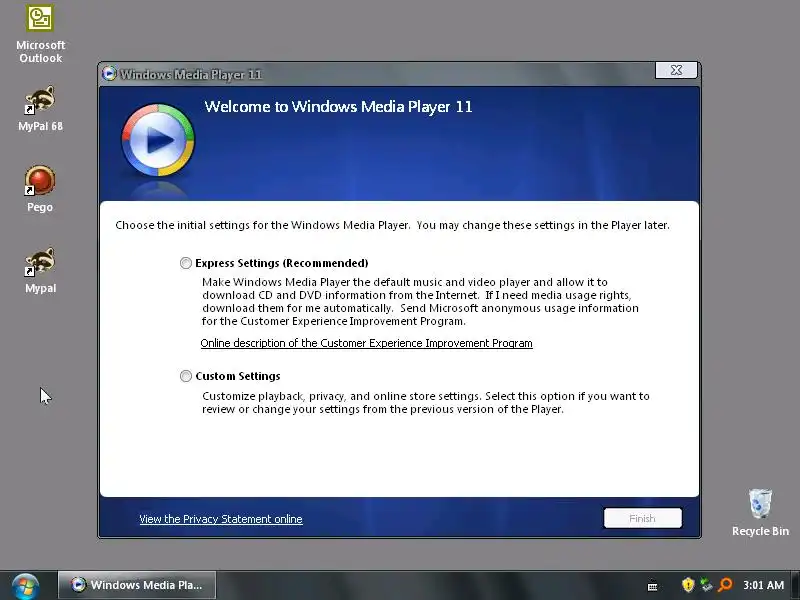The image size is (800, 600).
Task: Click the 'Make Windows Media Player the default' description
Action: (x=420, y=302)
